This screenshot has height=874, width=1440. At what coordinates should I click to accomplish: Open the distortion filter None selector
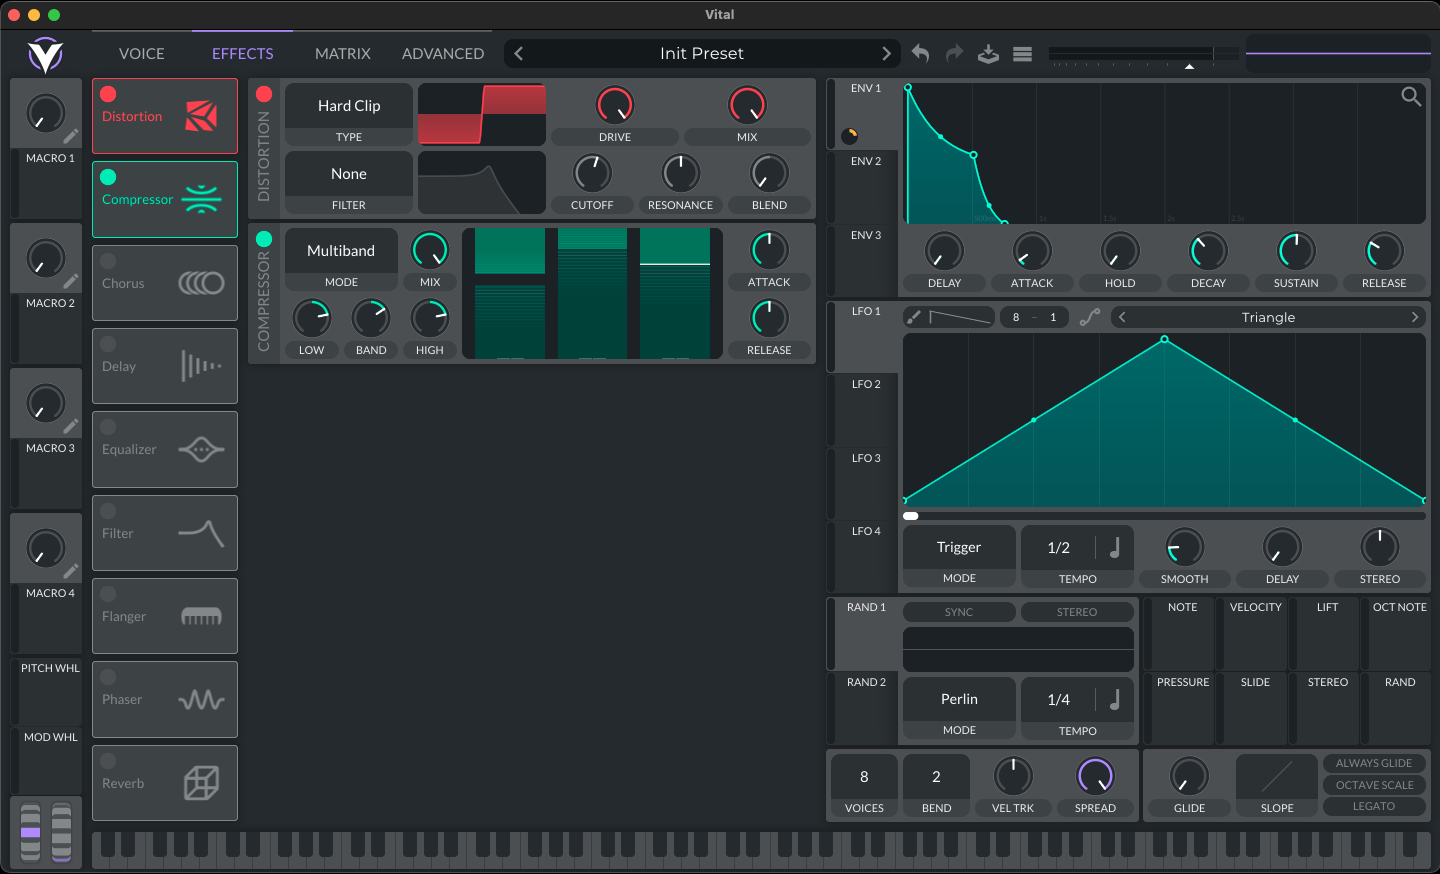click(x=349, y=174)
